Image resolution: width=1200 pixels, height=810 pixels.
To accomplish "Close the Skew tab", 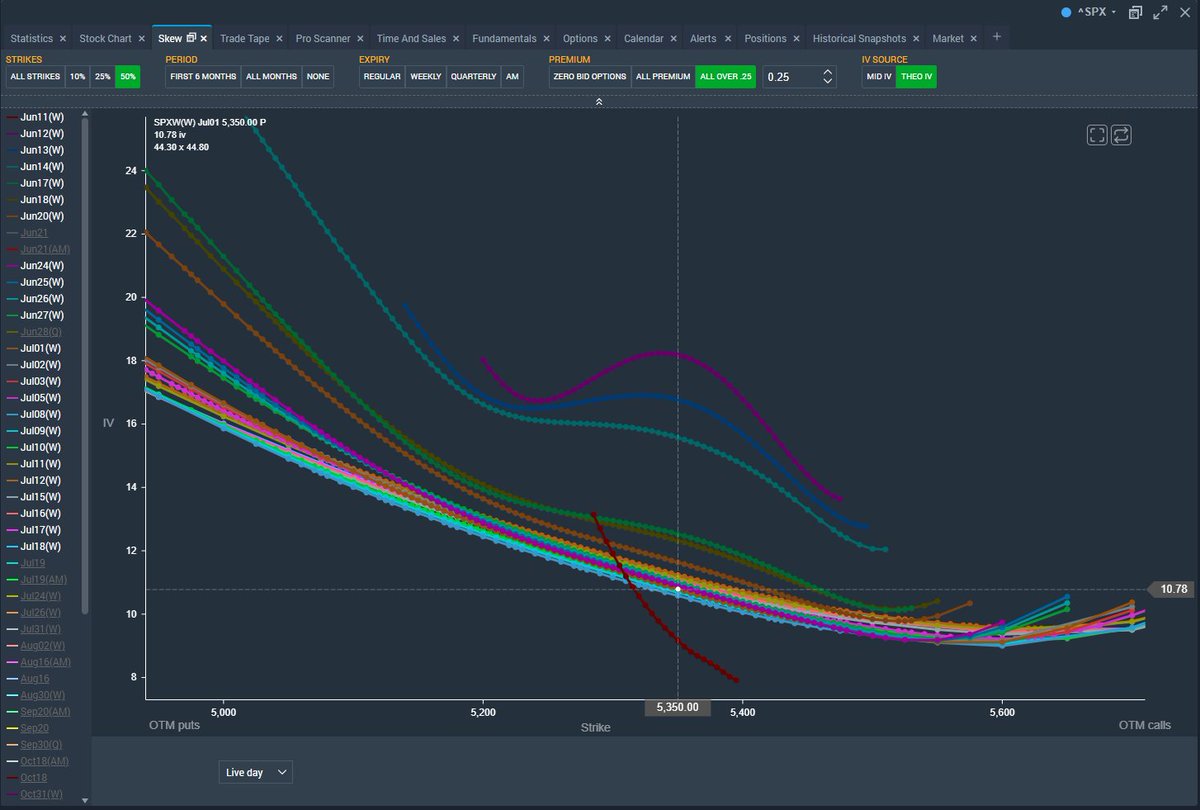I will 204,39.
